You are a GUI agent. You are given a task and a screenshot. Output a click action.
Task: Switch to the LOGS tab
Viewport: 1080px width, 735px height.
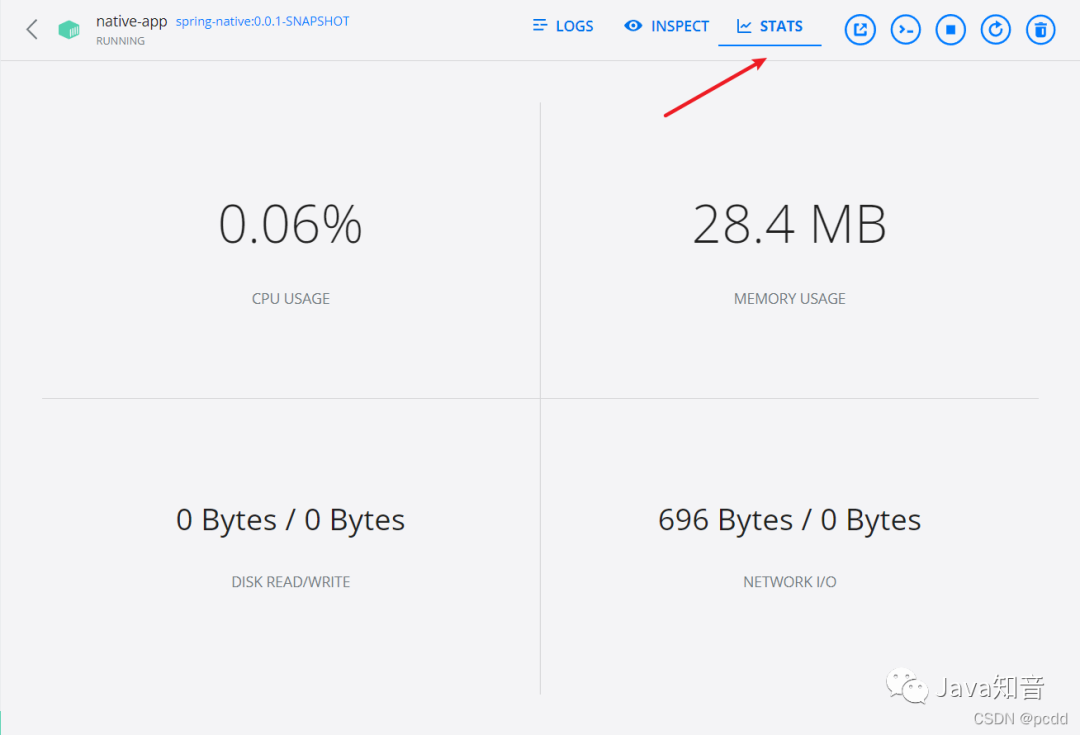[x=563, y=26]
